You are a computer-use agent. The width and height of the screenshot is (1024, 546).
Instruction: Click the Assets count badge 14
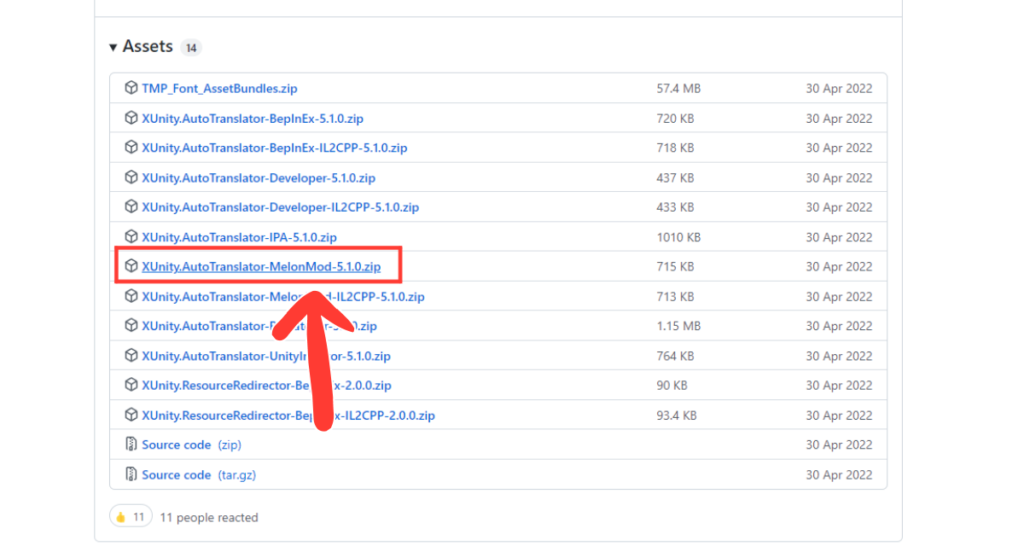(x=191, y=48)
